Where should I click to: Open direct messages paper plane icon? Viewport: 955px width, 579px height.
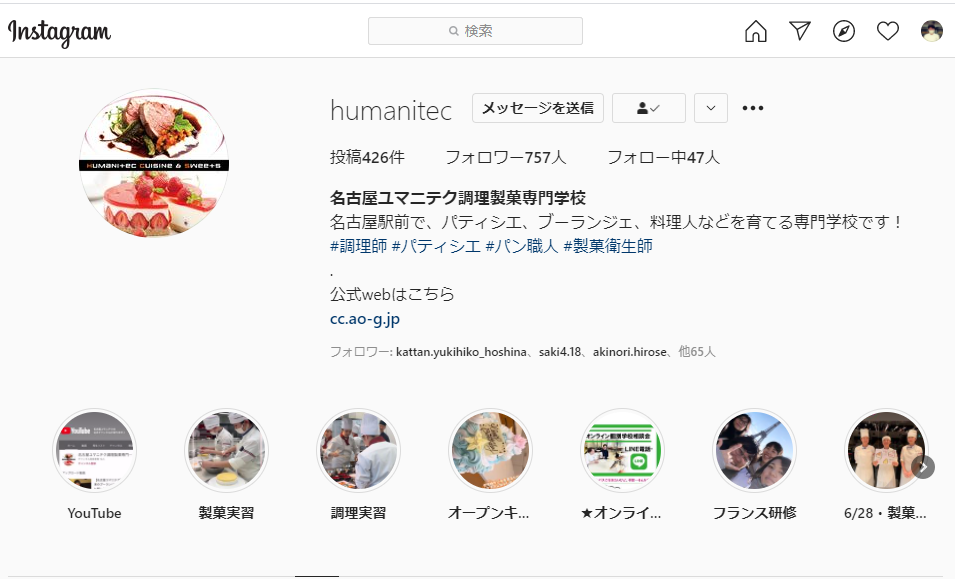(x=800, y=30)
